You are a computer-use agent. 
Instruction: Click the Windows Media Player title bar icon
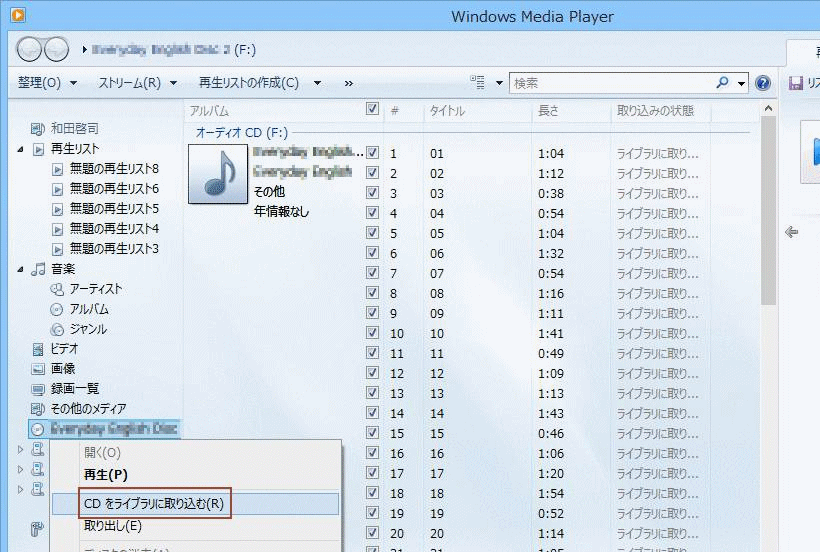coord(17,15)
